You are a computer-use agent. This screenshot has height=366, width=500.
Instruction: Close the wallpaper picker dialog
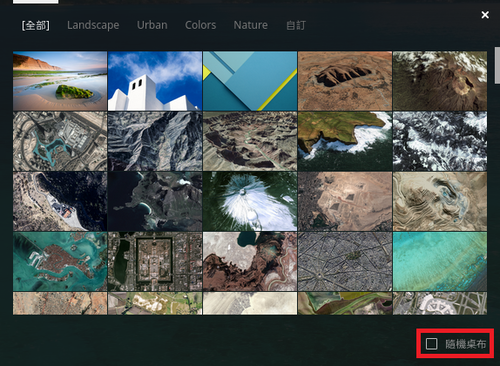click(x=485, y=15)
